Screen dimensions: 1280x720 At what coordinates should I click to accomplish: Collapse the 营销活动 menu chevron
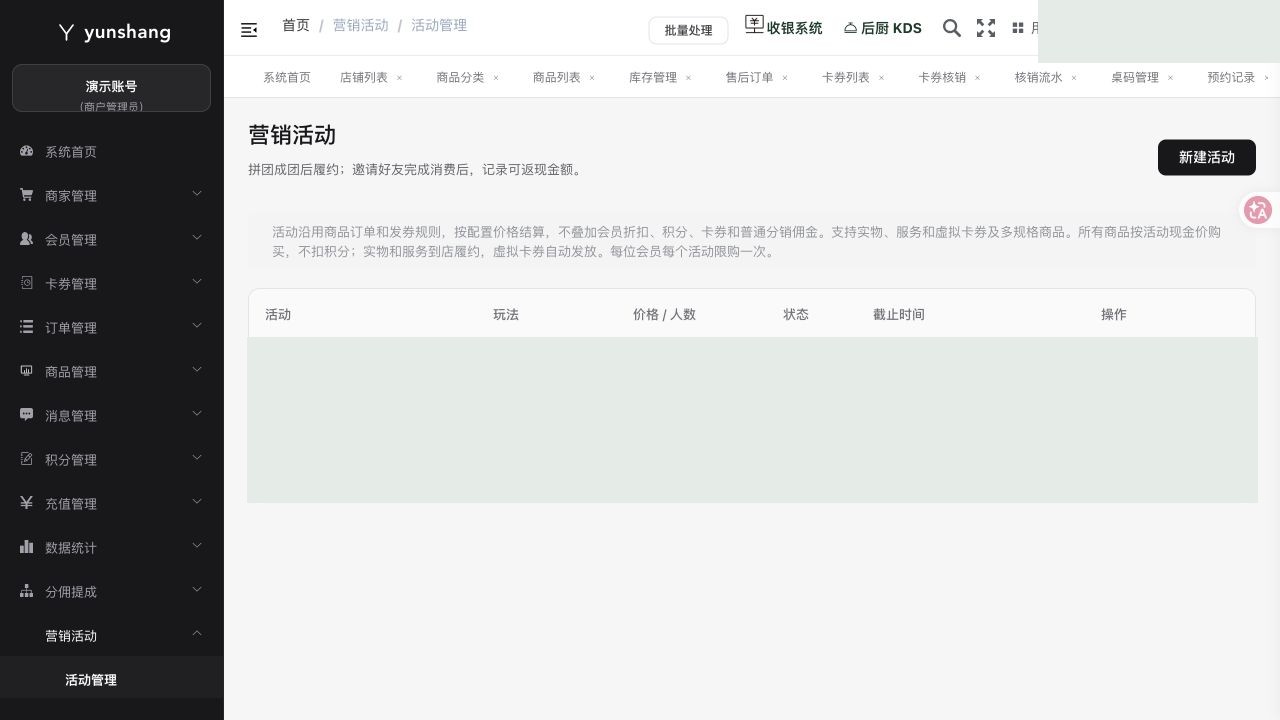tap(197, 633)
